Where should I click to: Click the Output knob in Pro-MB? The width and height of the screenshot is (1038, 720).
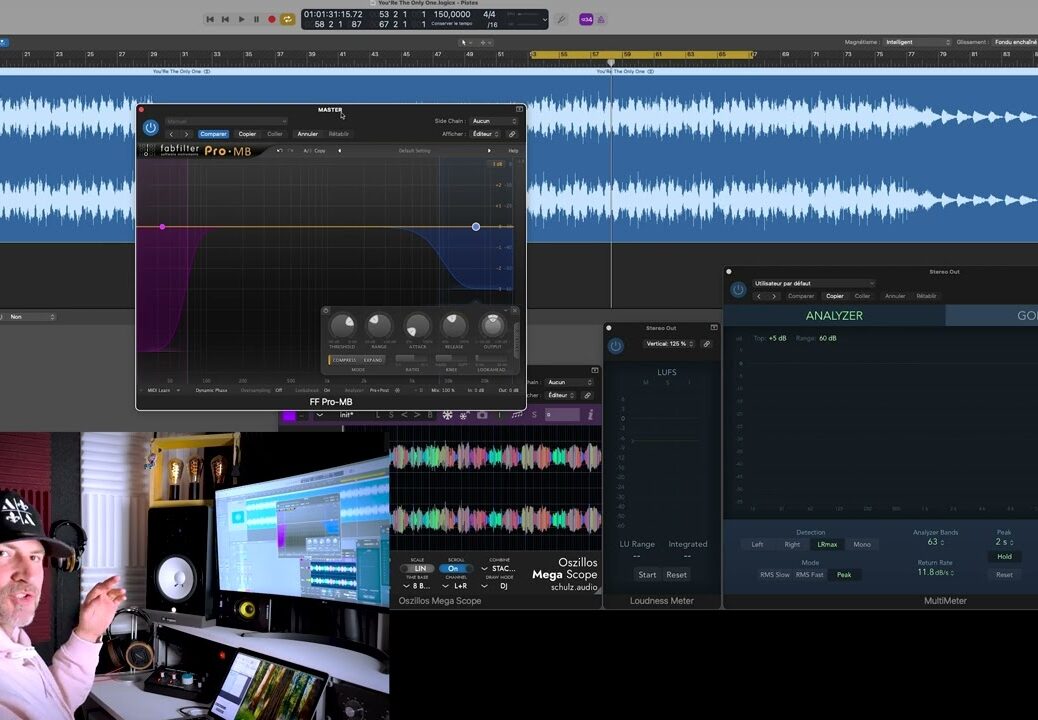492,326
